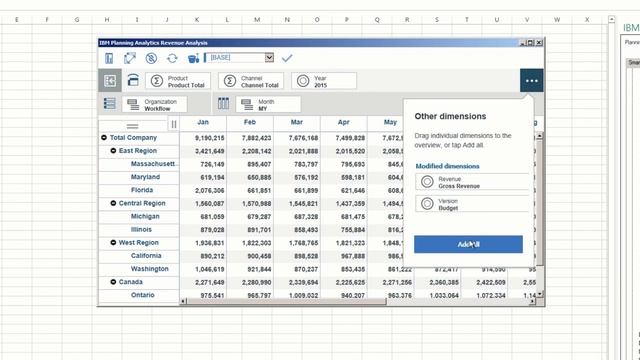Open the Product Total dimension tile
The image size is (640, 360).
(178, 81)
